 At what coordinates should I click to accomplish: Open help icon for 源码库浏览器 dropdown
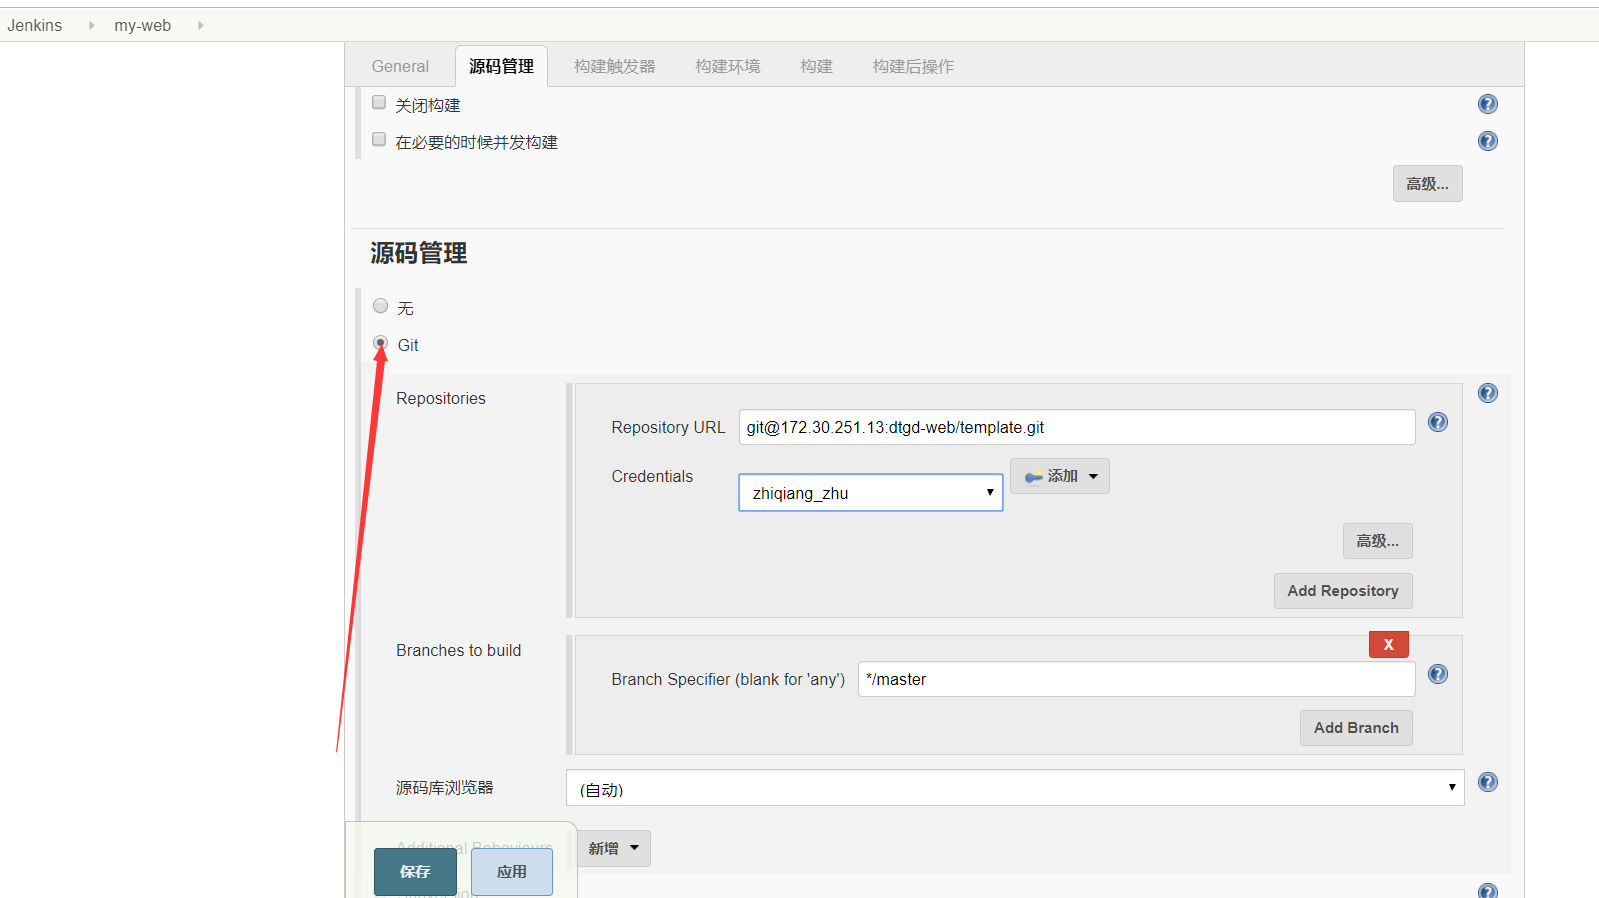(x=1488, y=782)
